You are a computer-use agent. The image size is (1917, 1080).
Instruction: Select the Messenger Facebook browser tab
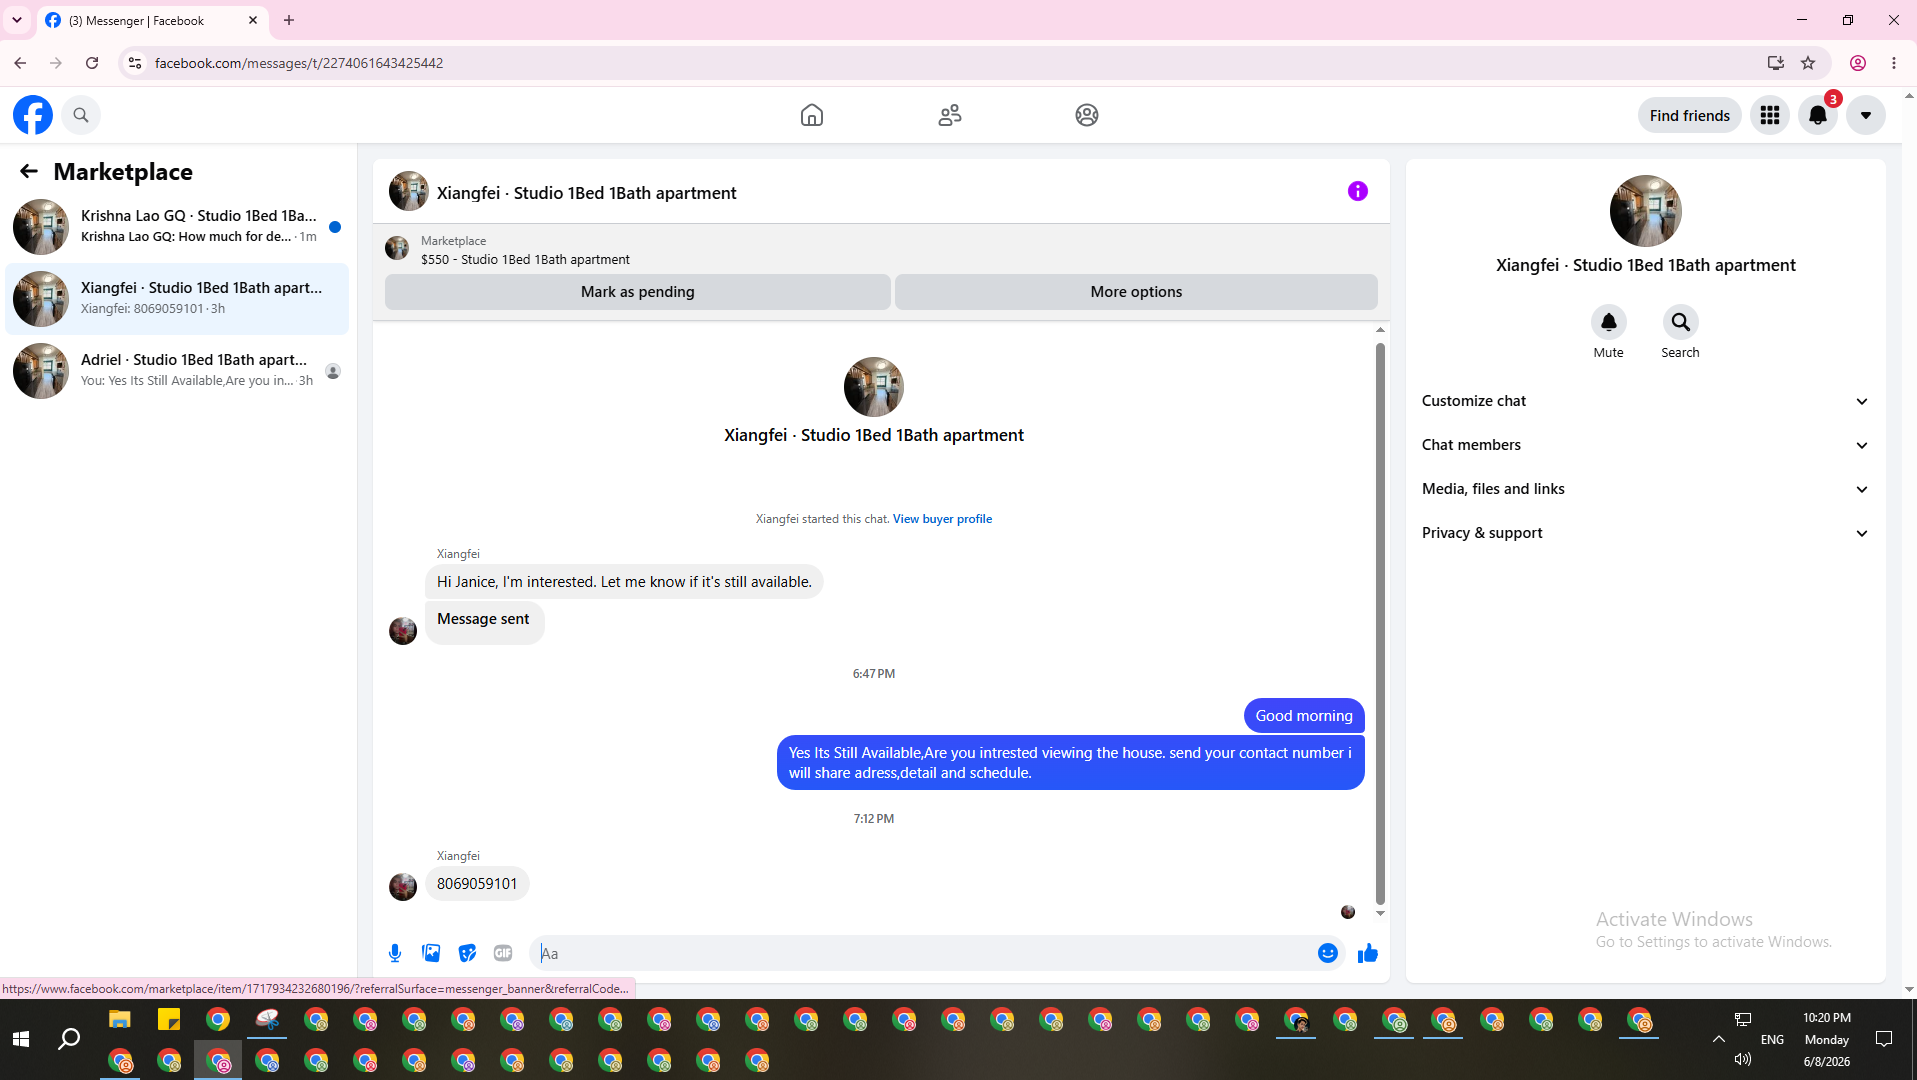[152, 20]
